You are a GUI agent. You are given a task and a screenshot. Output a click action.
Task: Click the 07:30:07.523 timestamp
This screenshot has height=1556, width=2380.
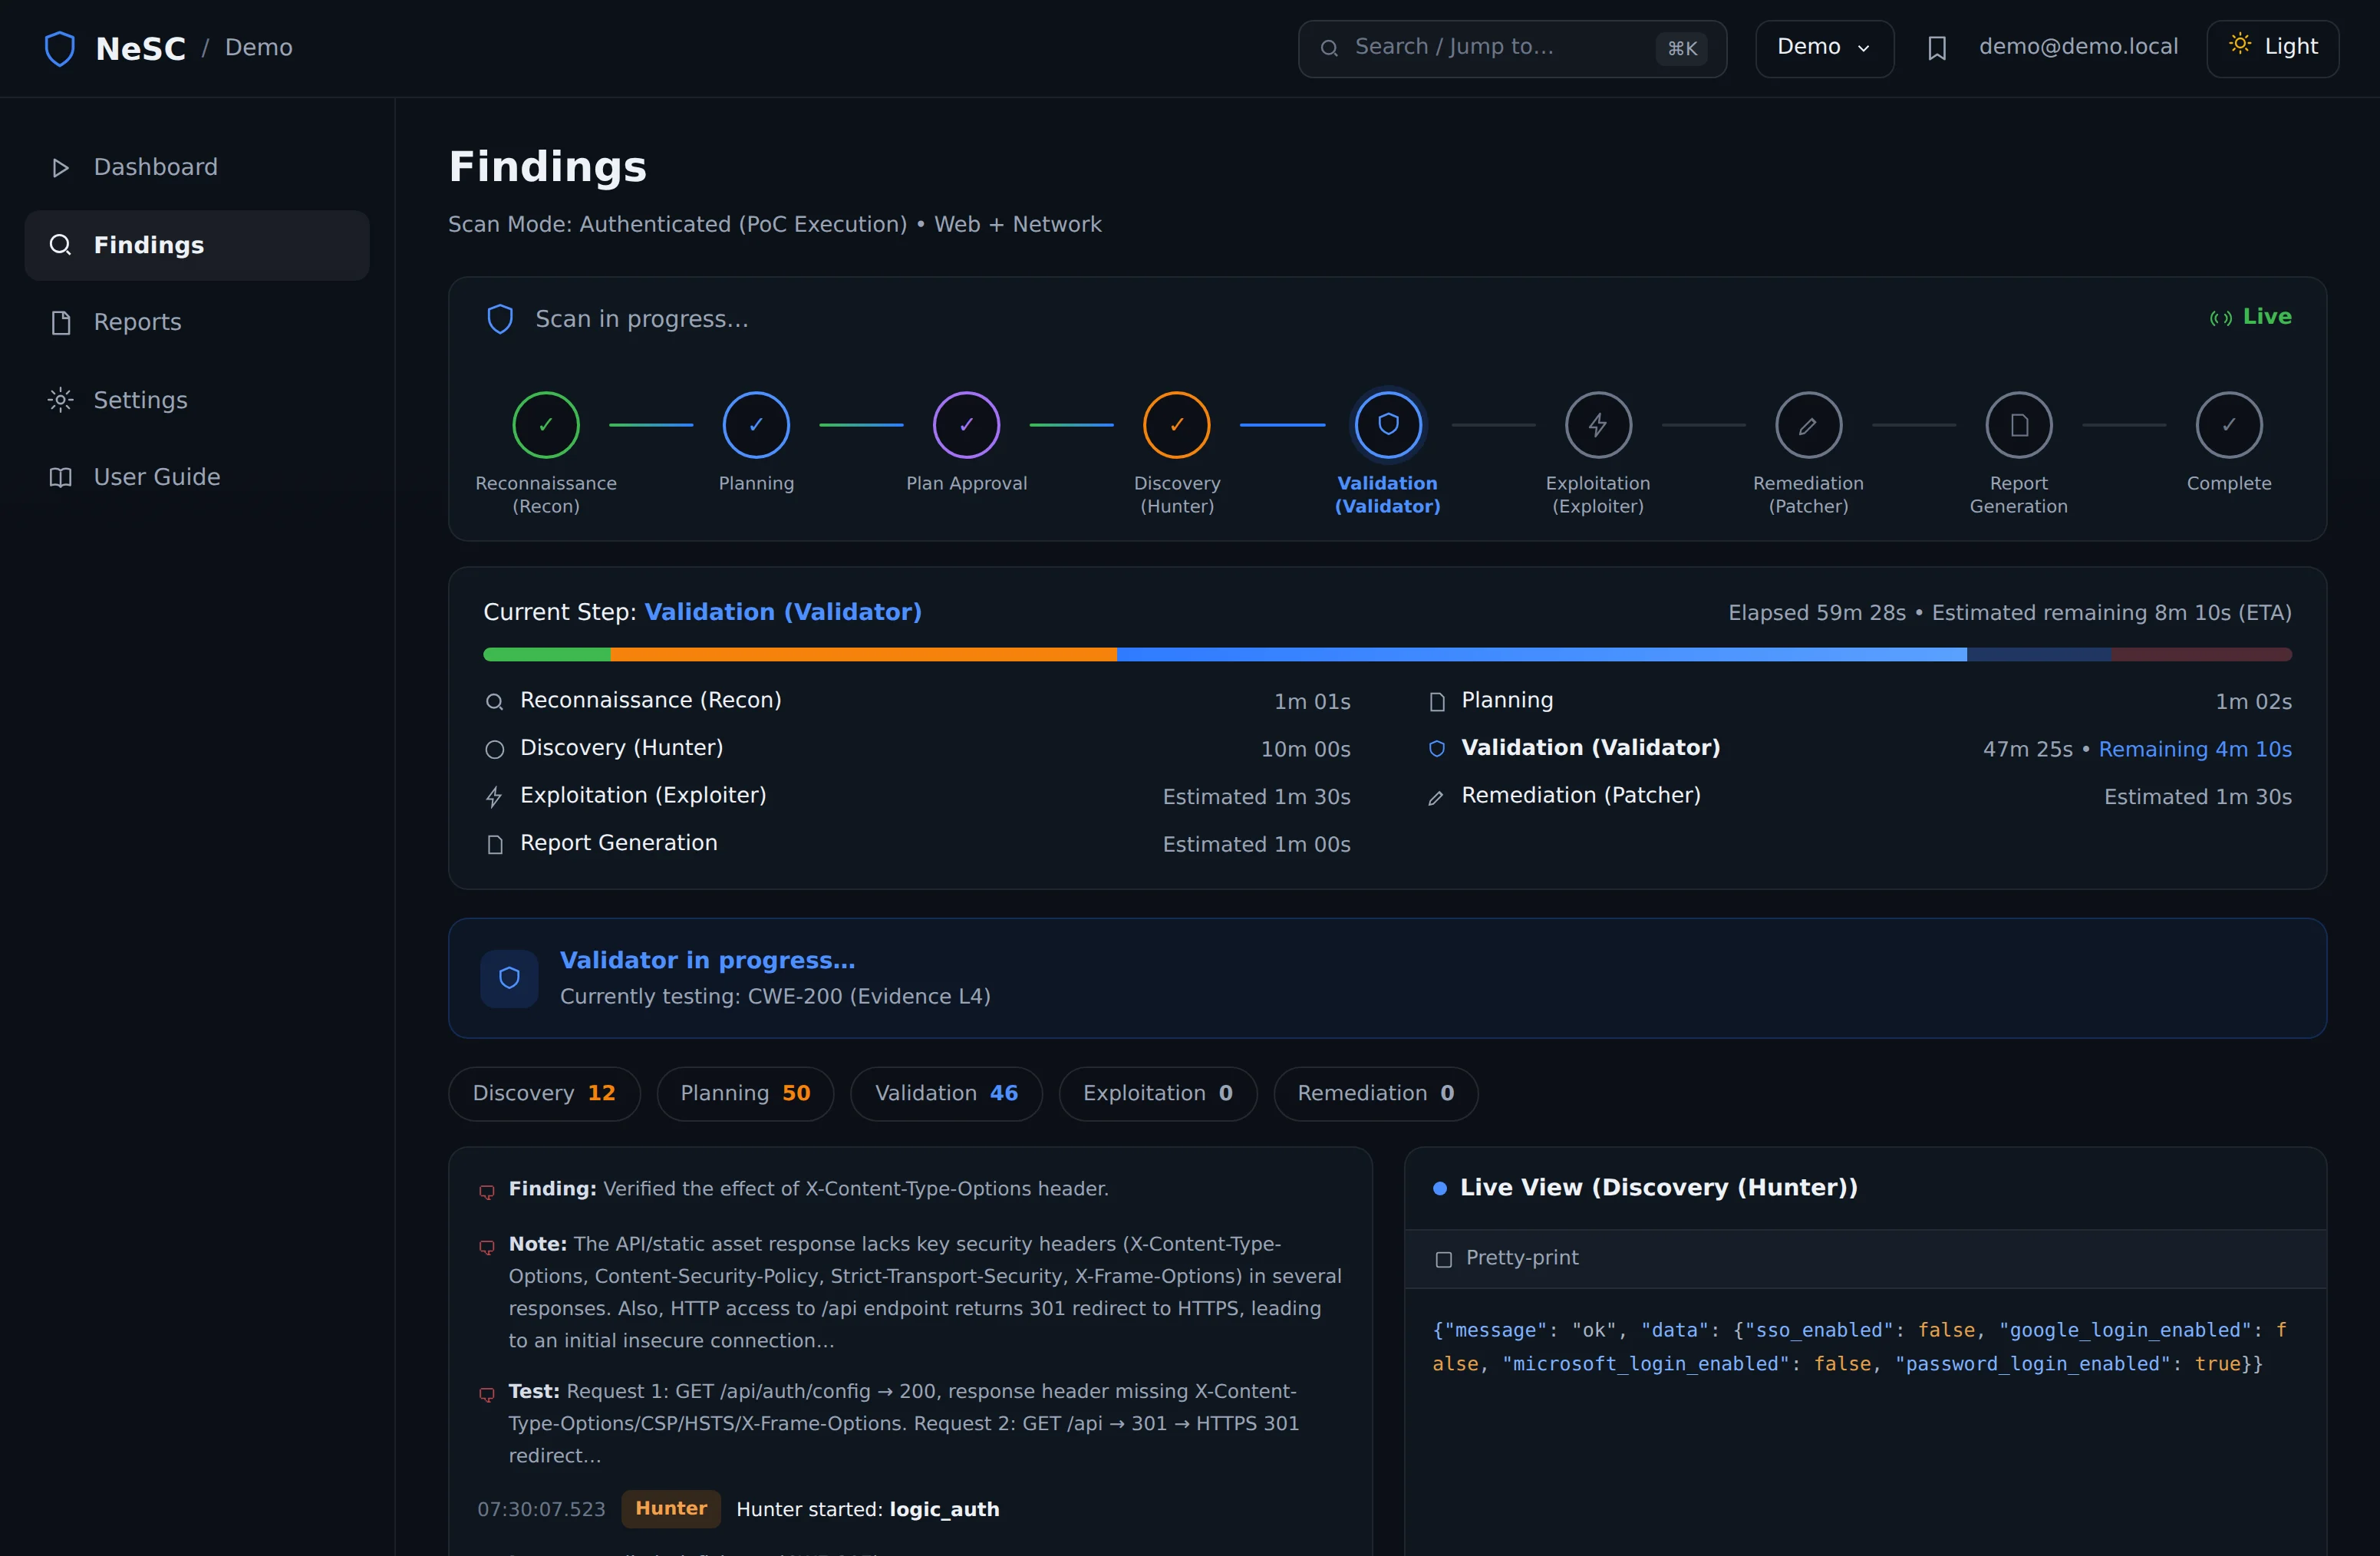541,1509
